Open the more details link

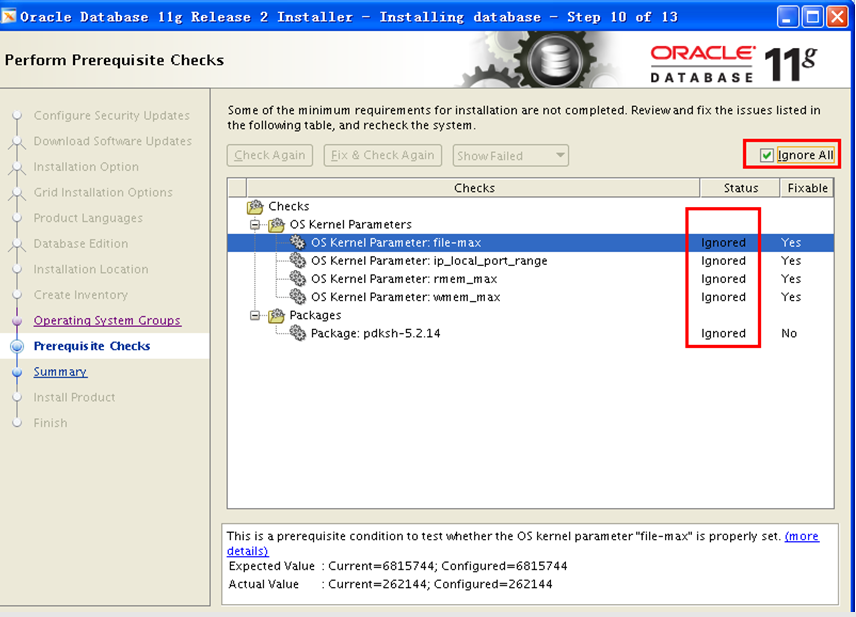pos(802,536)
